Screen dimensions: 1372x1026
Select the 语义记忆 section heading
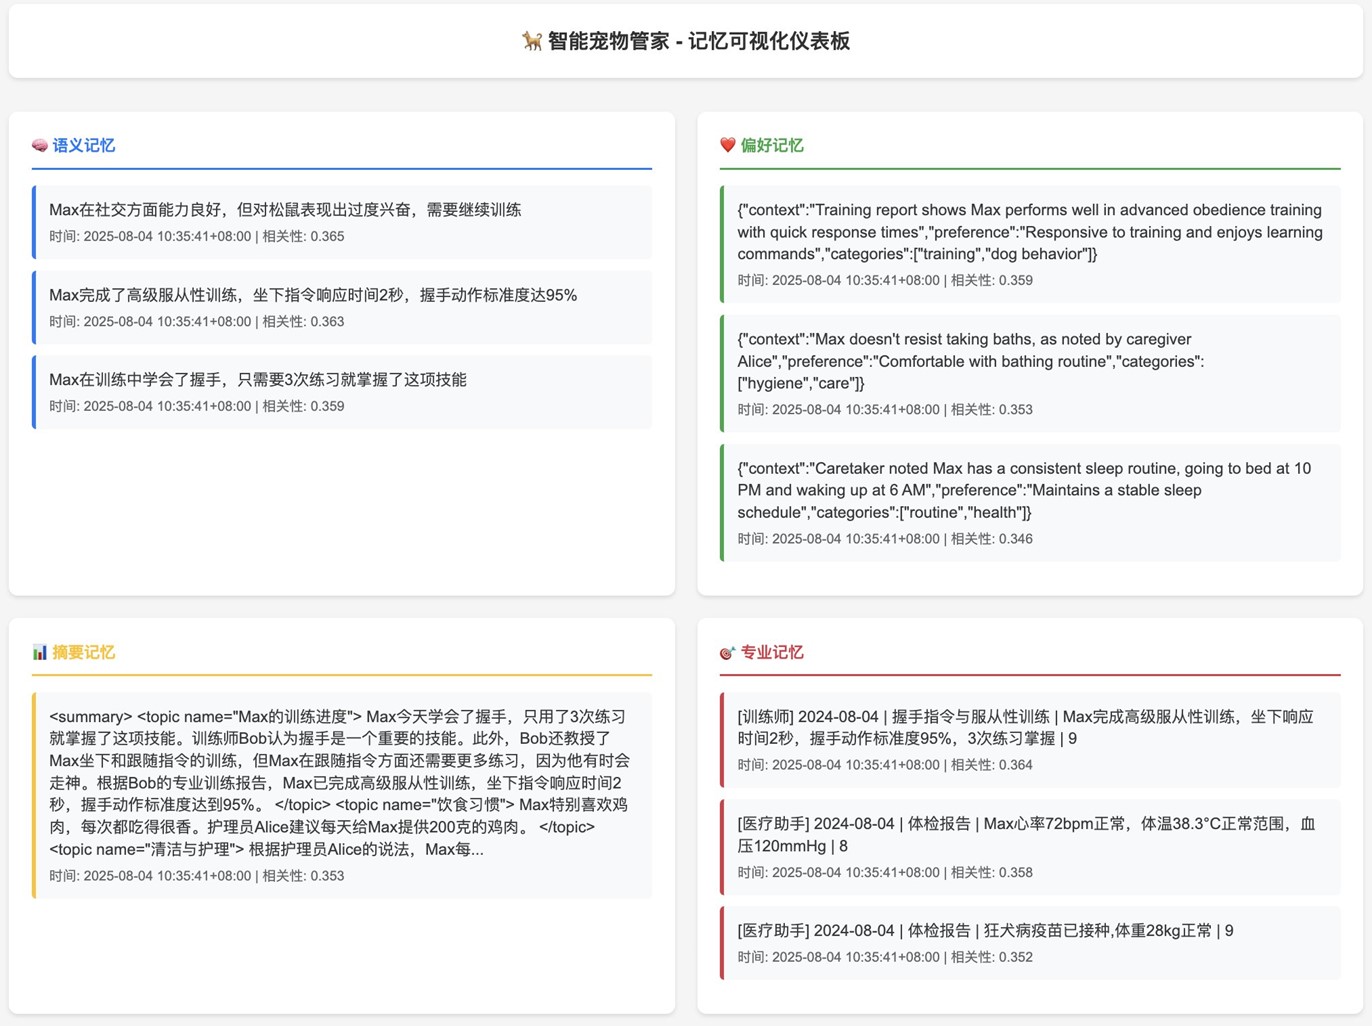point(84,146)
